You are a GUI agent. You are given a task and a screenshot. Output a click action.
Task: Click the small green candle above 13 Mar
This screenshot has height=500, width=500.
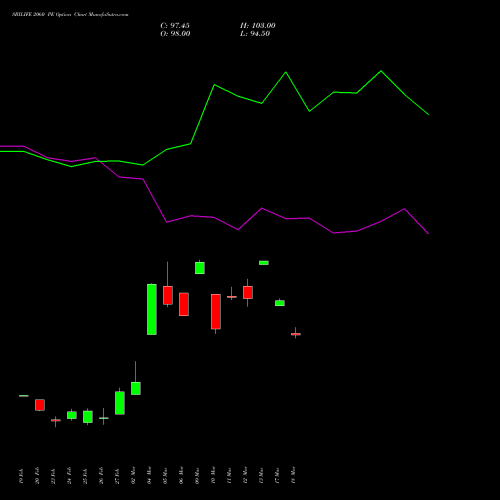click(264, 263)
